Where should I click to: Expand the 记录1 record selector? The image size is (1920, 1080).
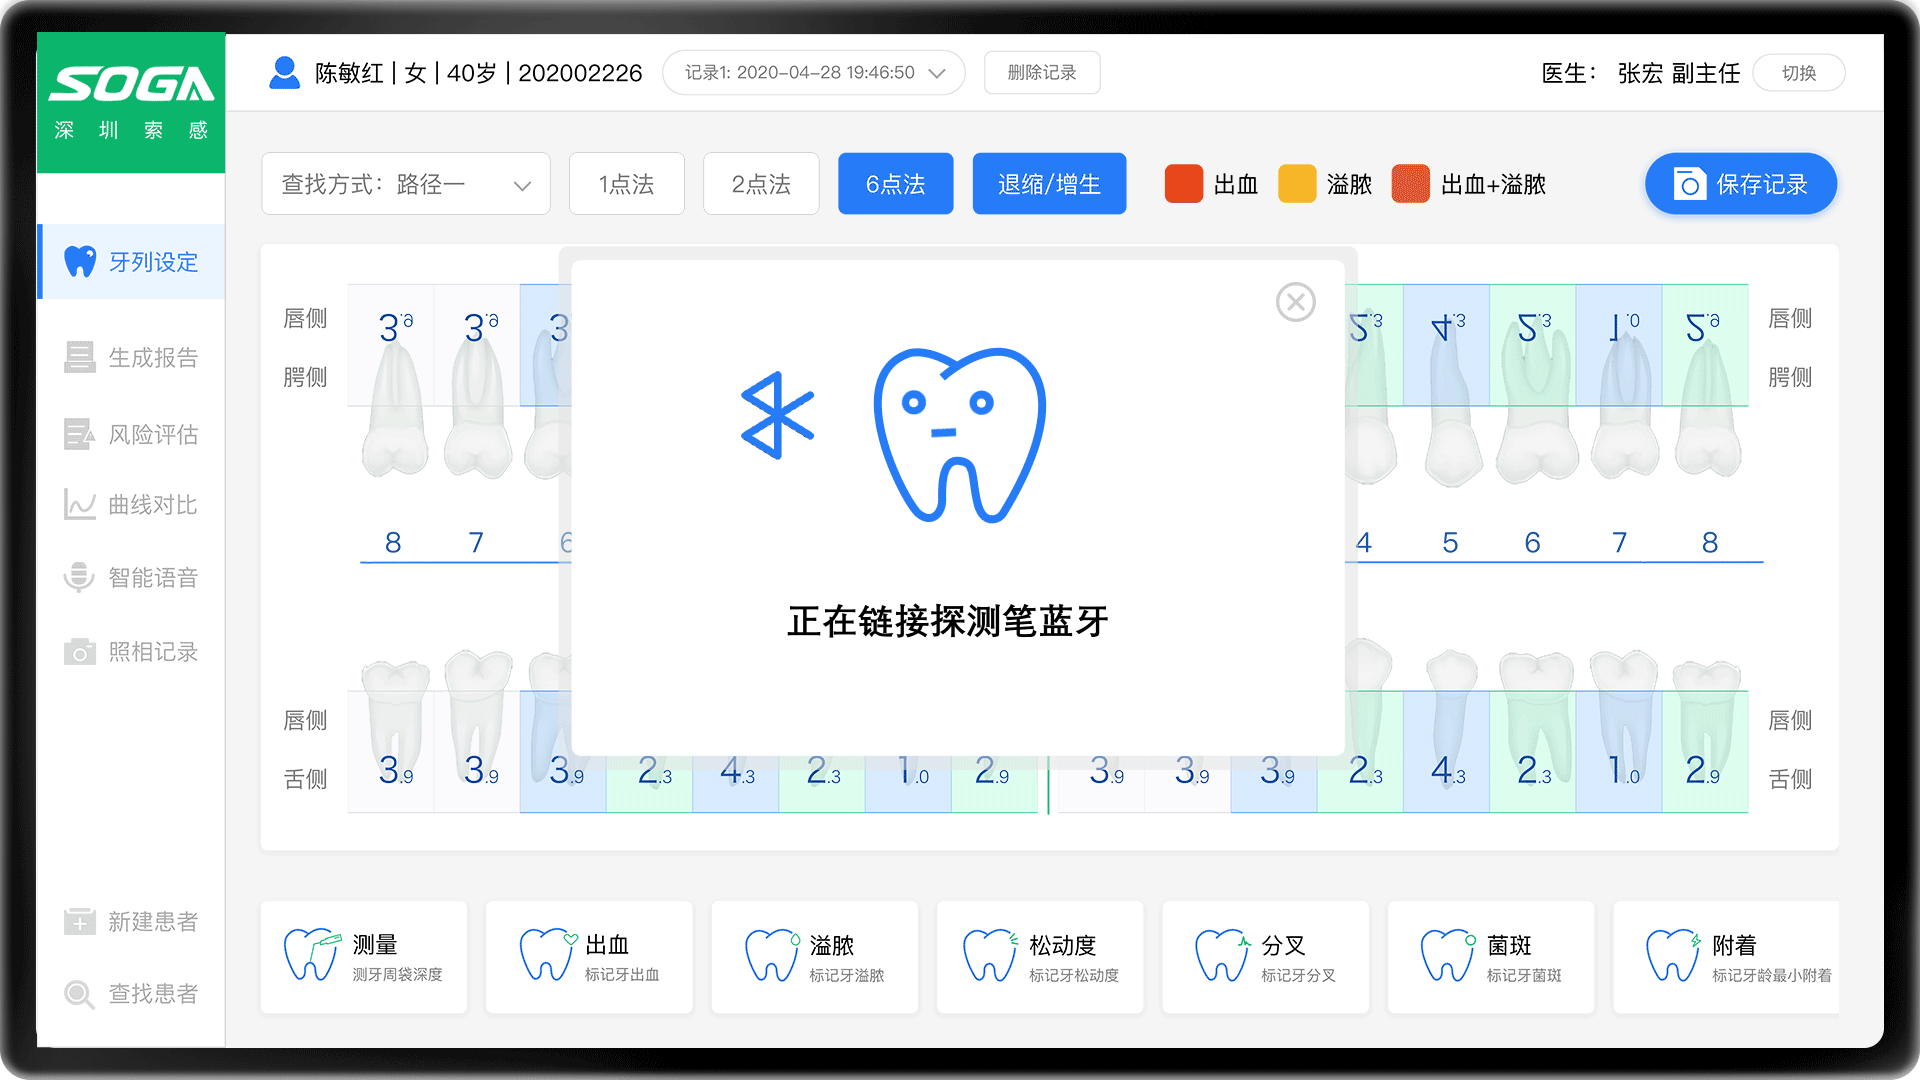[813, 72]
